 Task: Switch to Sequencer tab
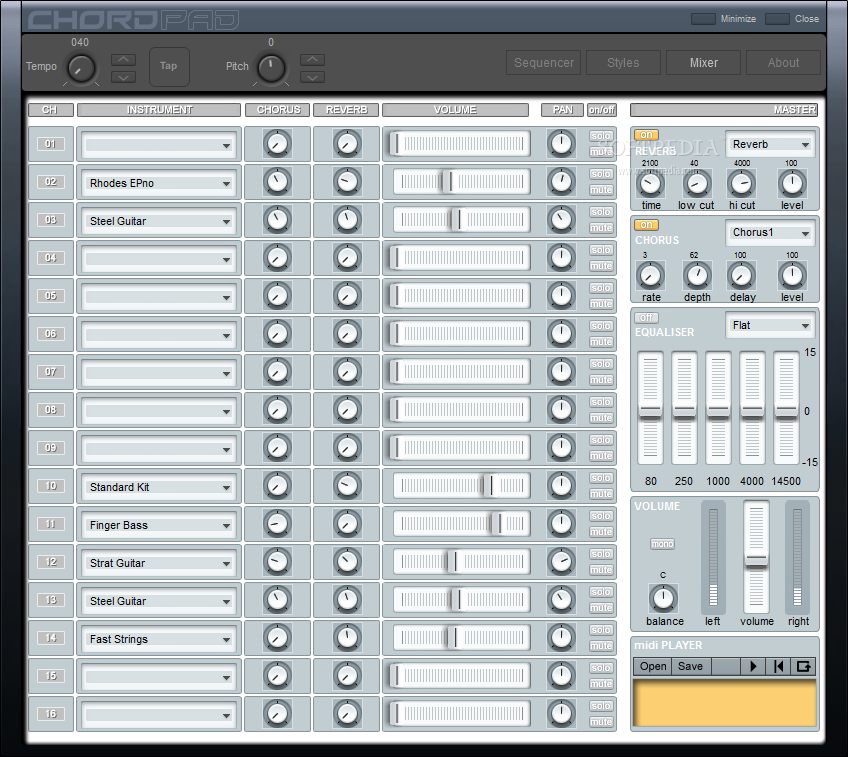tap(544, 63)
